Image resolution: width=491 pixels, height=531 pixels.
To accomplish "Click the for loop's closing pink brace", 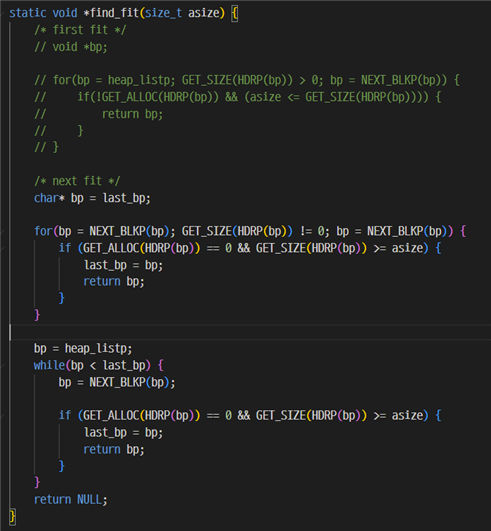I will [x=37, y=315].
